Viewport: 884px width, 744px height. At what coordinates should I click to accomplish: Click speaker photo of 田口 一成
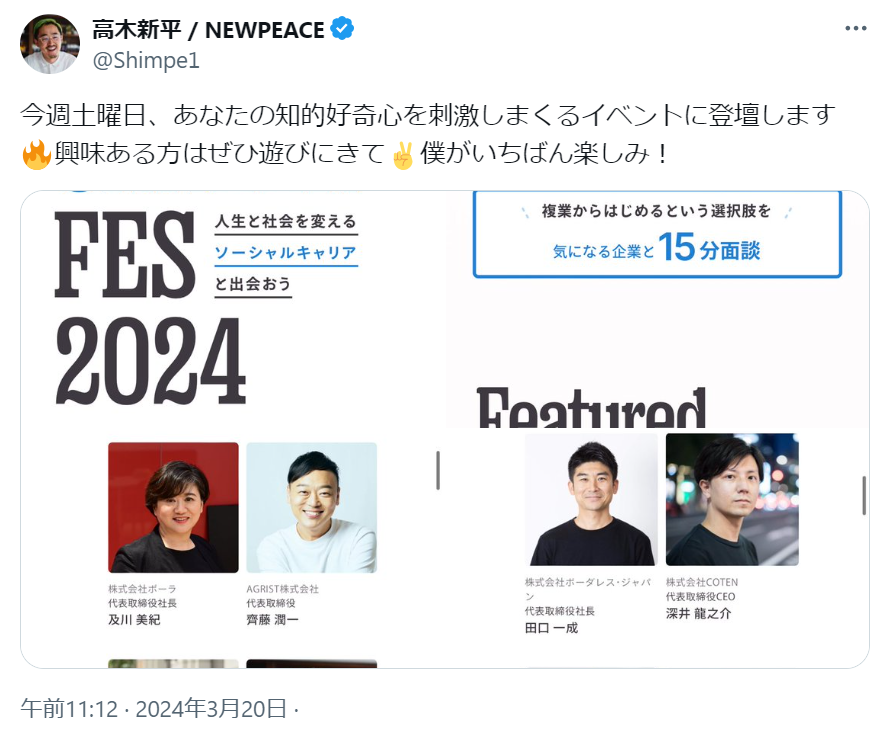point(591,499)
